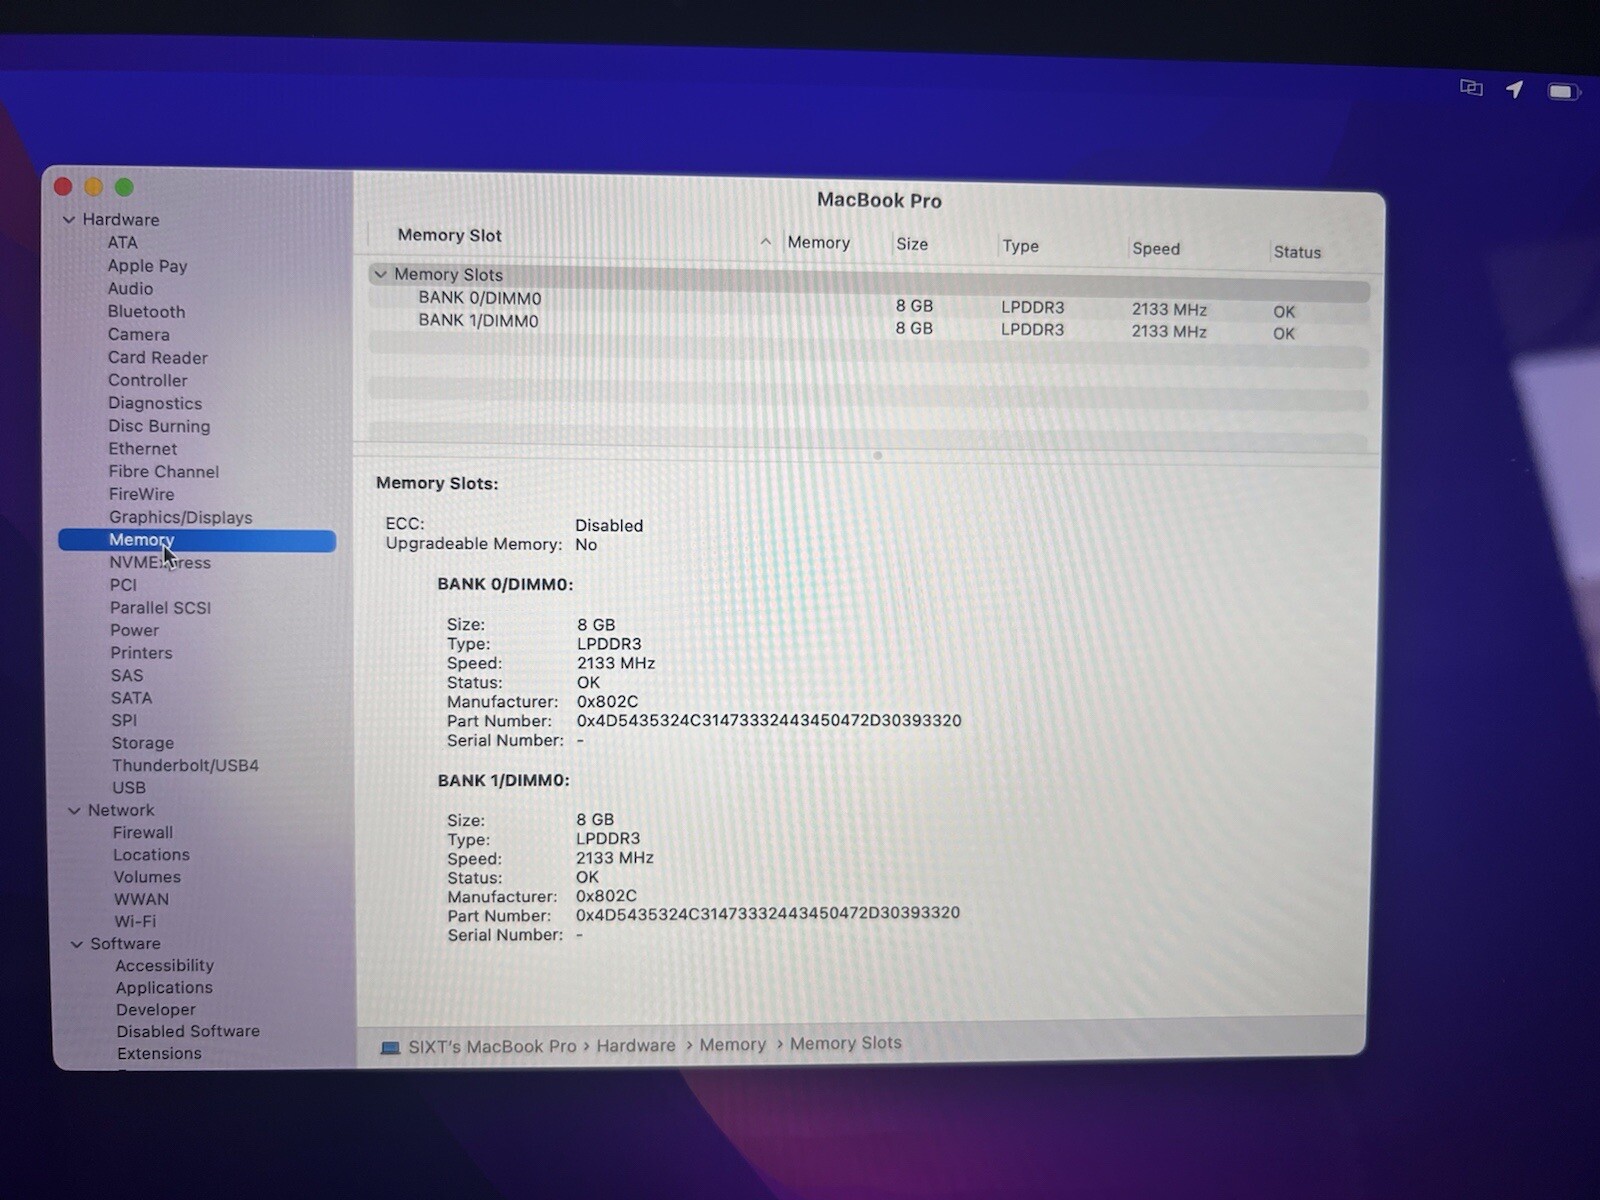The width and height of the screenshot is (1600, 1200).
Task: Open the Audio hardware section
Action: pos(130,289)
